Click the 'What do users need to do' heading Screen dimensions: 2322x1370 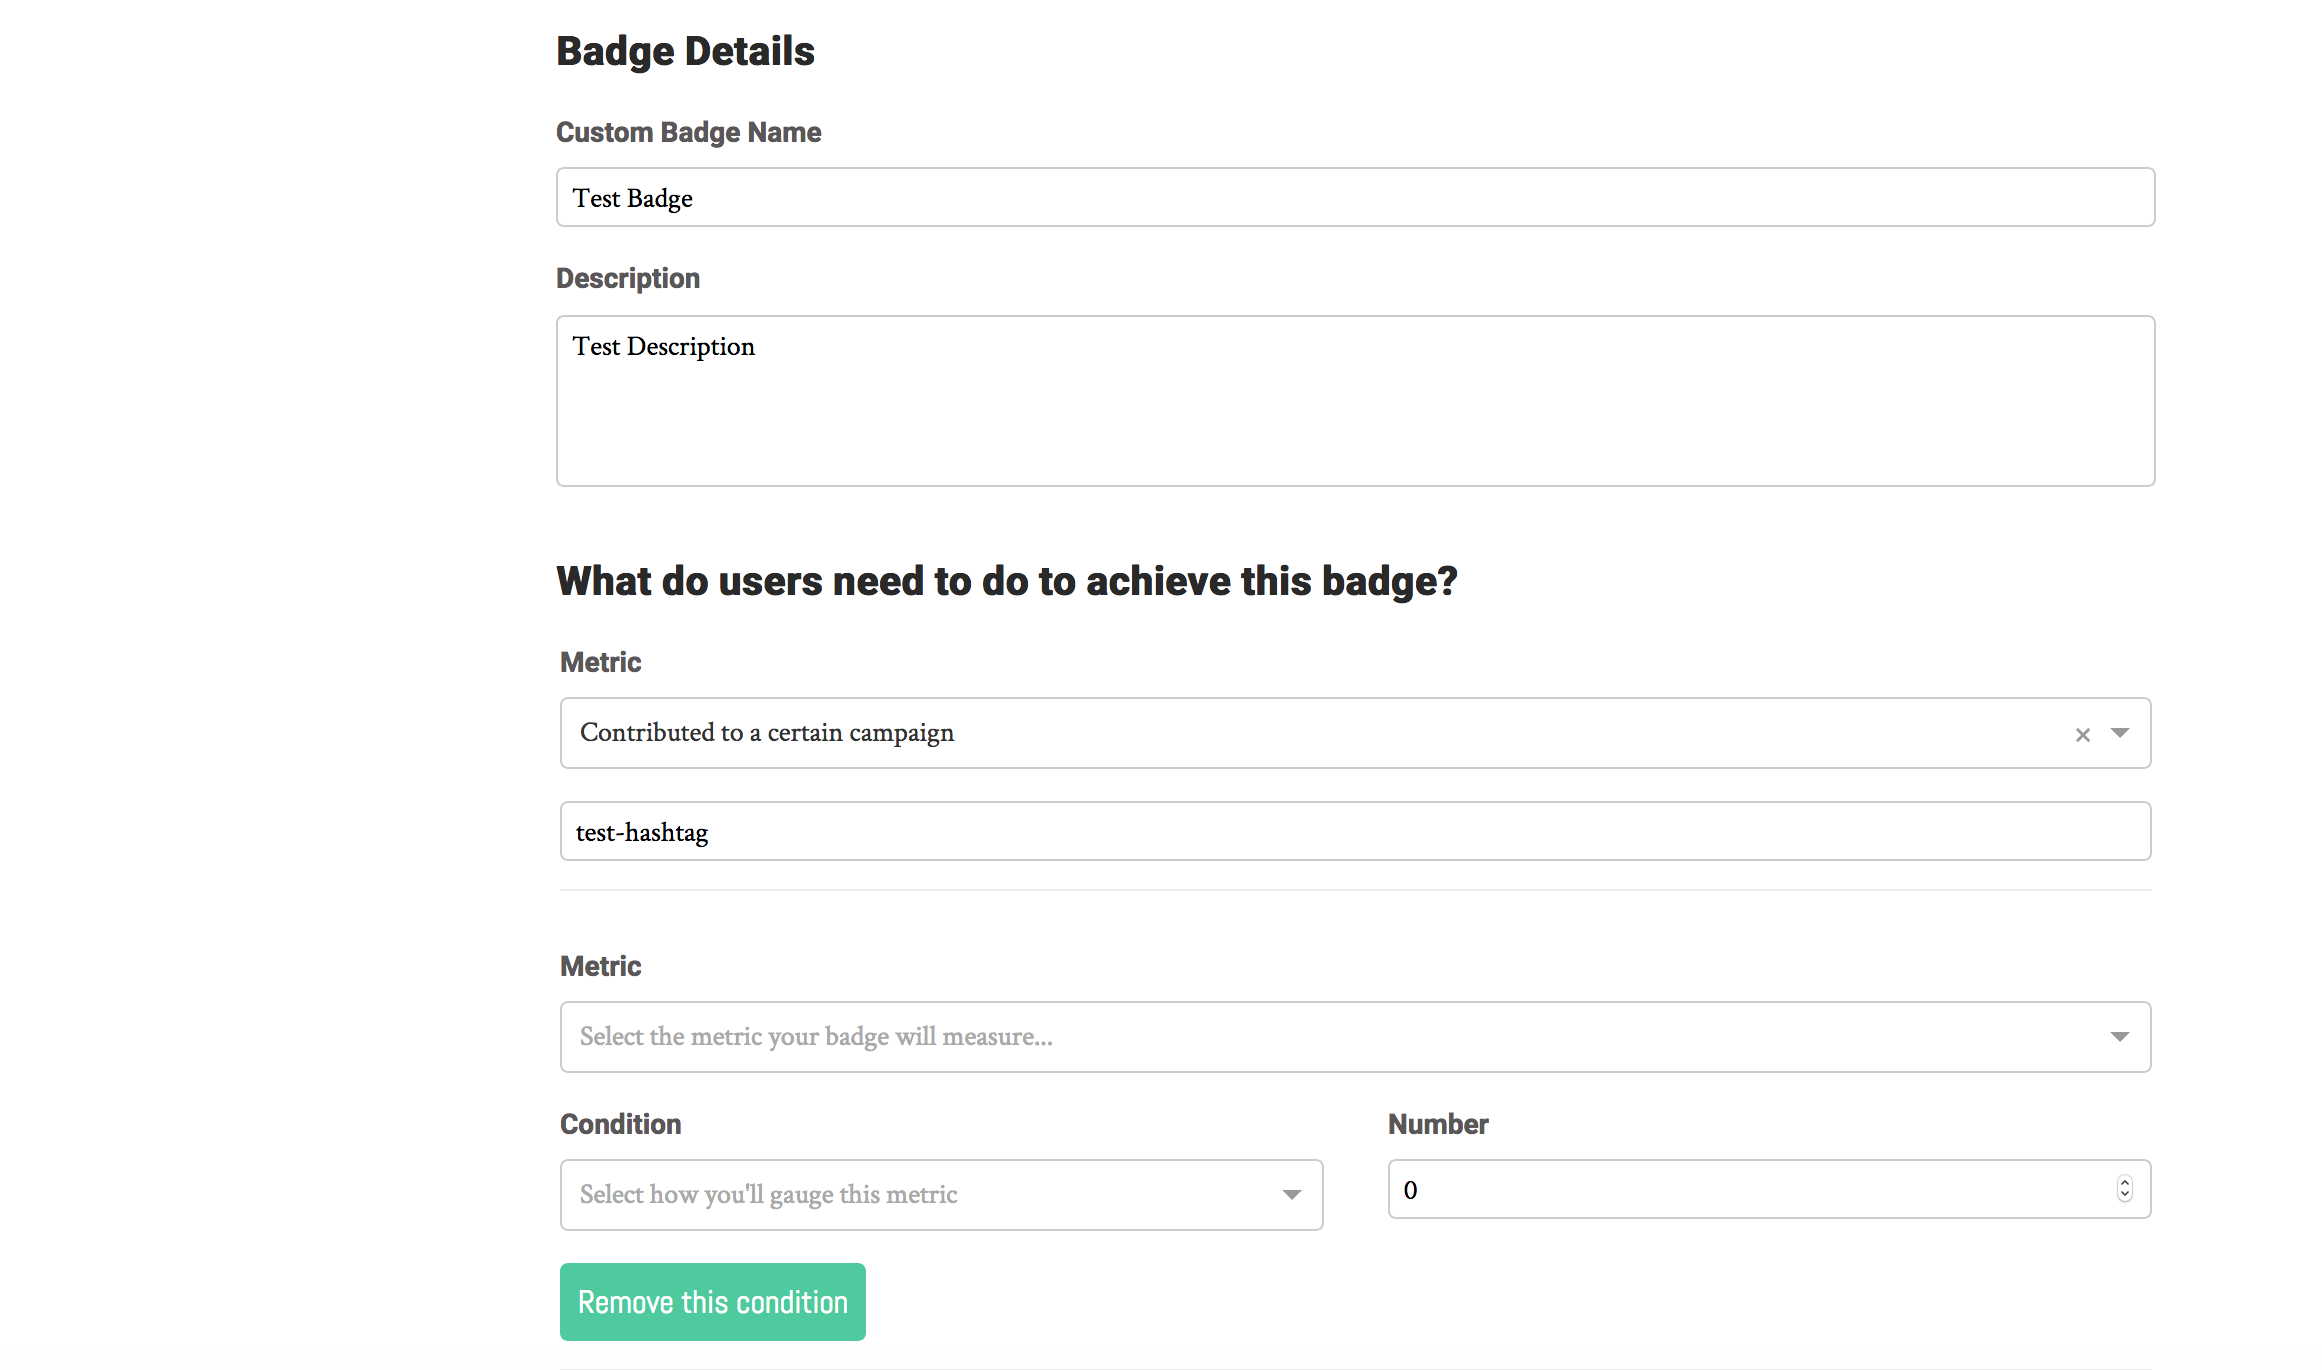pyautogui.click(x=1007, y=581)
